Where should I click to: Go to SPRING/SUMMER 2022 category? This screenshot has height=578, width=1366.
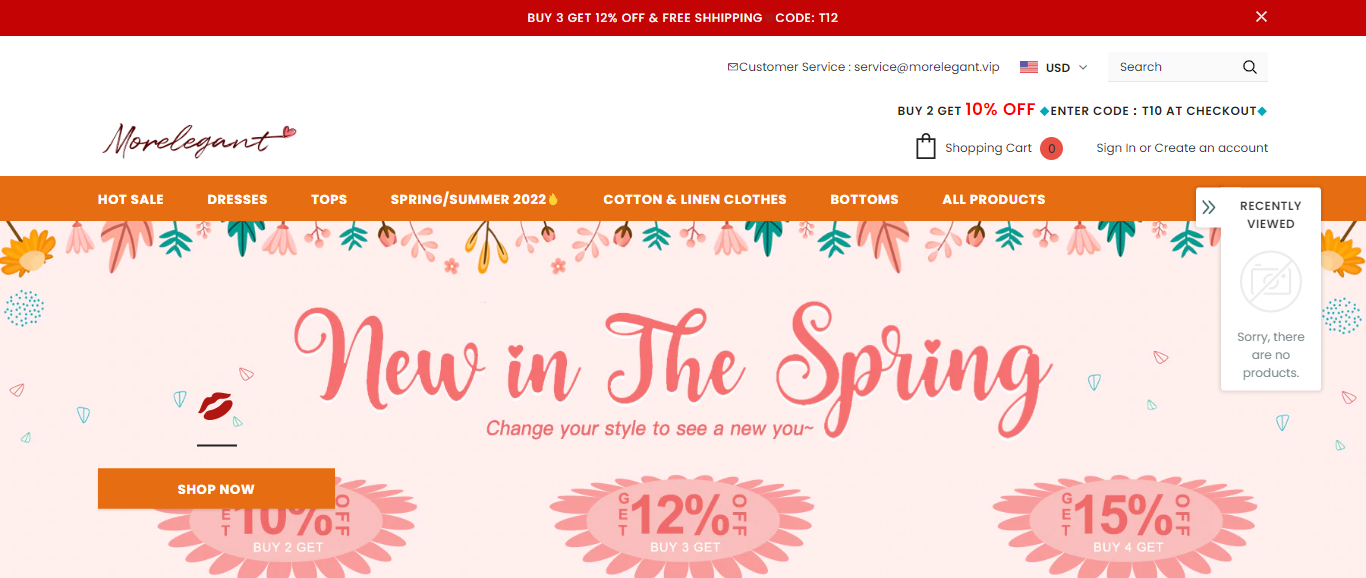coord(474,199)
